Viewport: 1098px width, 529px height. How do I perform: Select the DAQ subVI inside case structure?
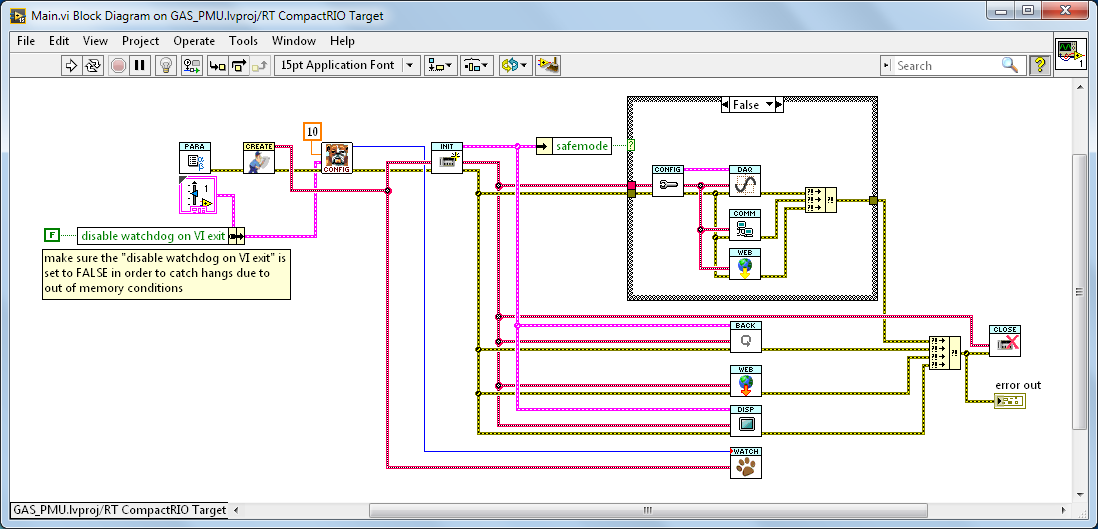[x=745, y=181]
